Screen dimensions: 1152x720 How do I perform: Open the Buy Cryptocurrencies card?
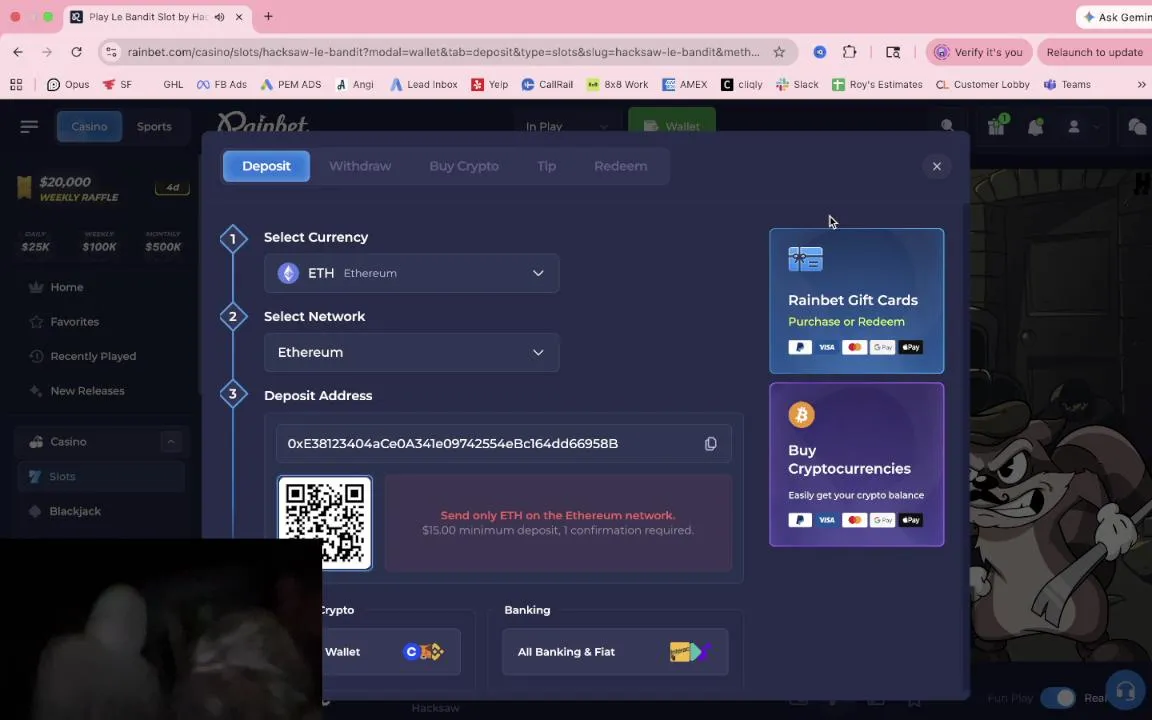tap(856, 464)
